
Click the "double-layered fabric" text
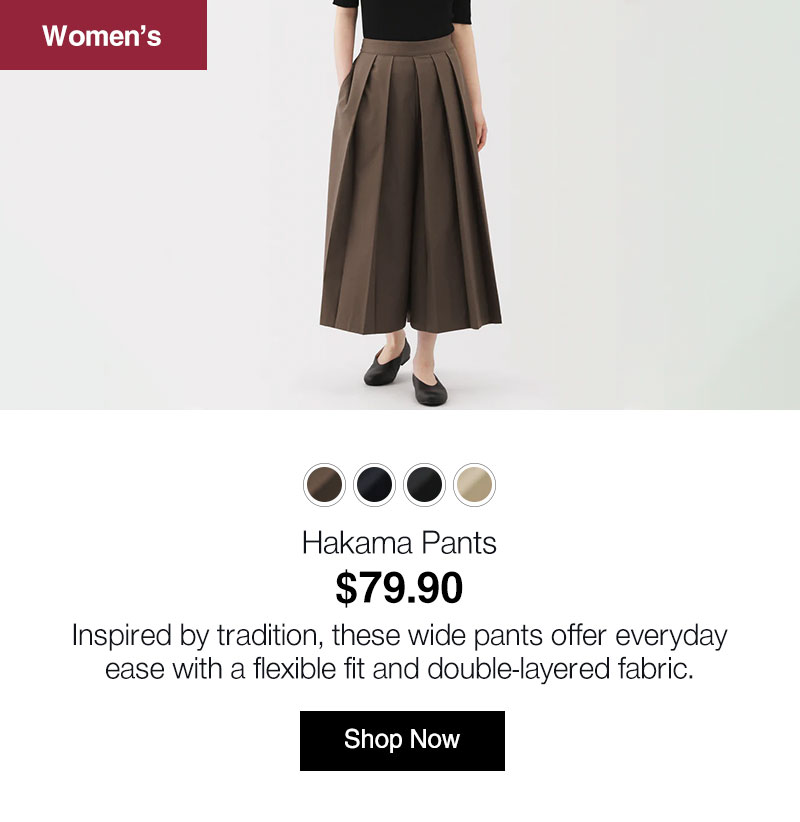(560, 669)
